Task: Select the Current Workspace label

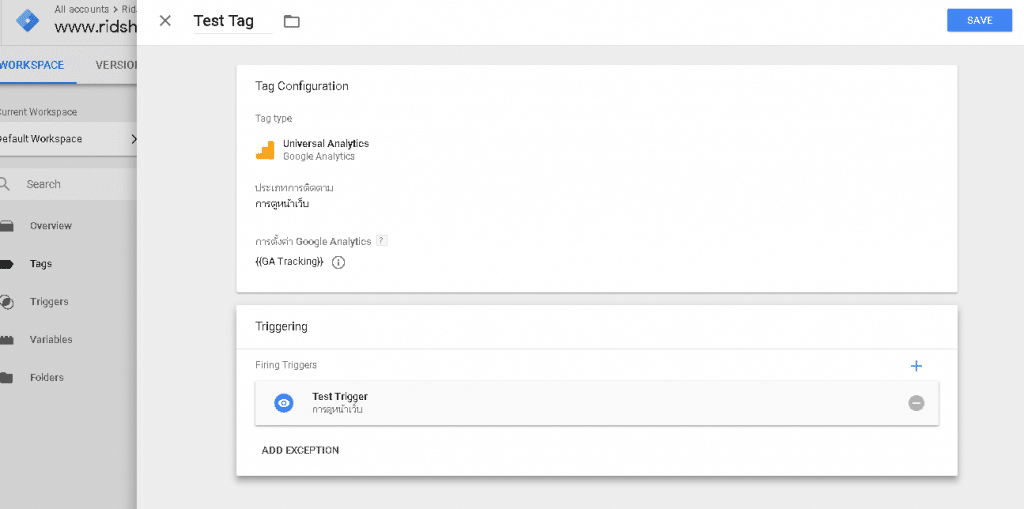Action: 38,112
